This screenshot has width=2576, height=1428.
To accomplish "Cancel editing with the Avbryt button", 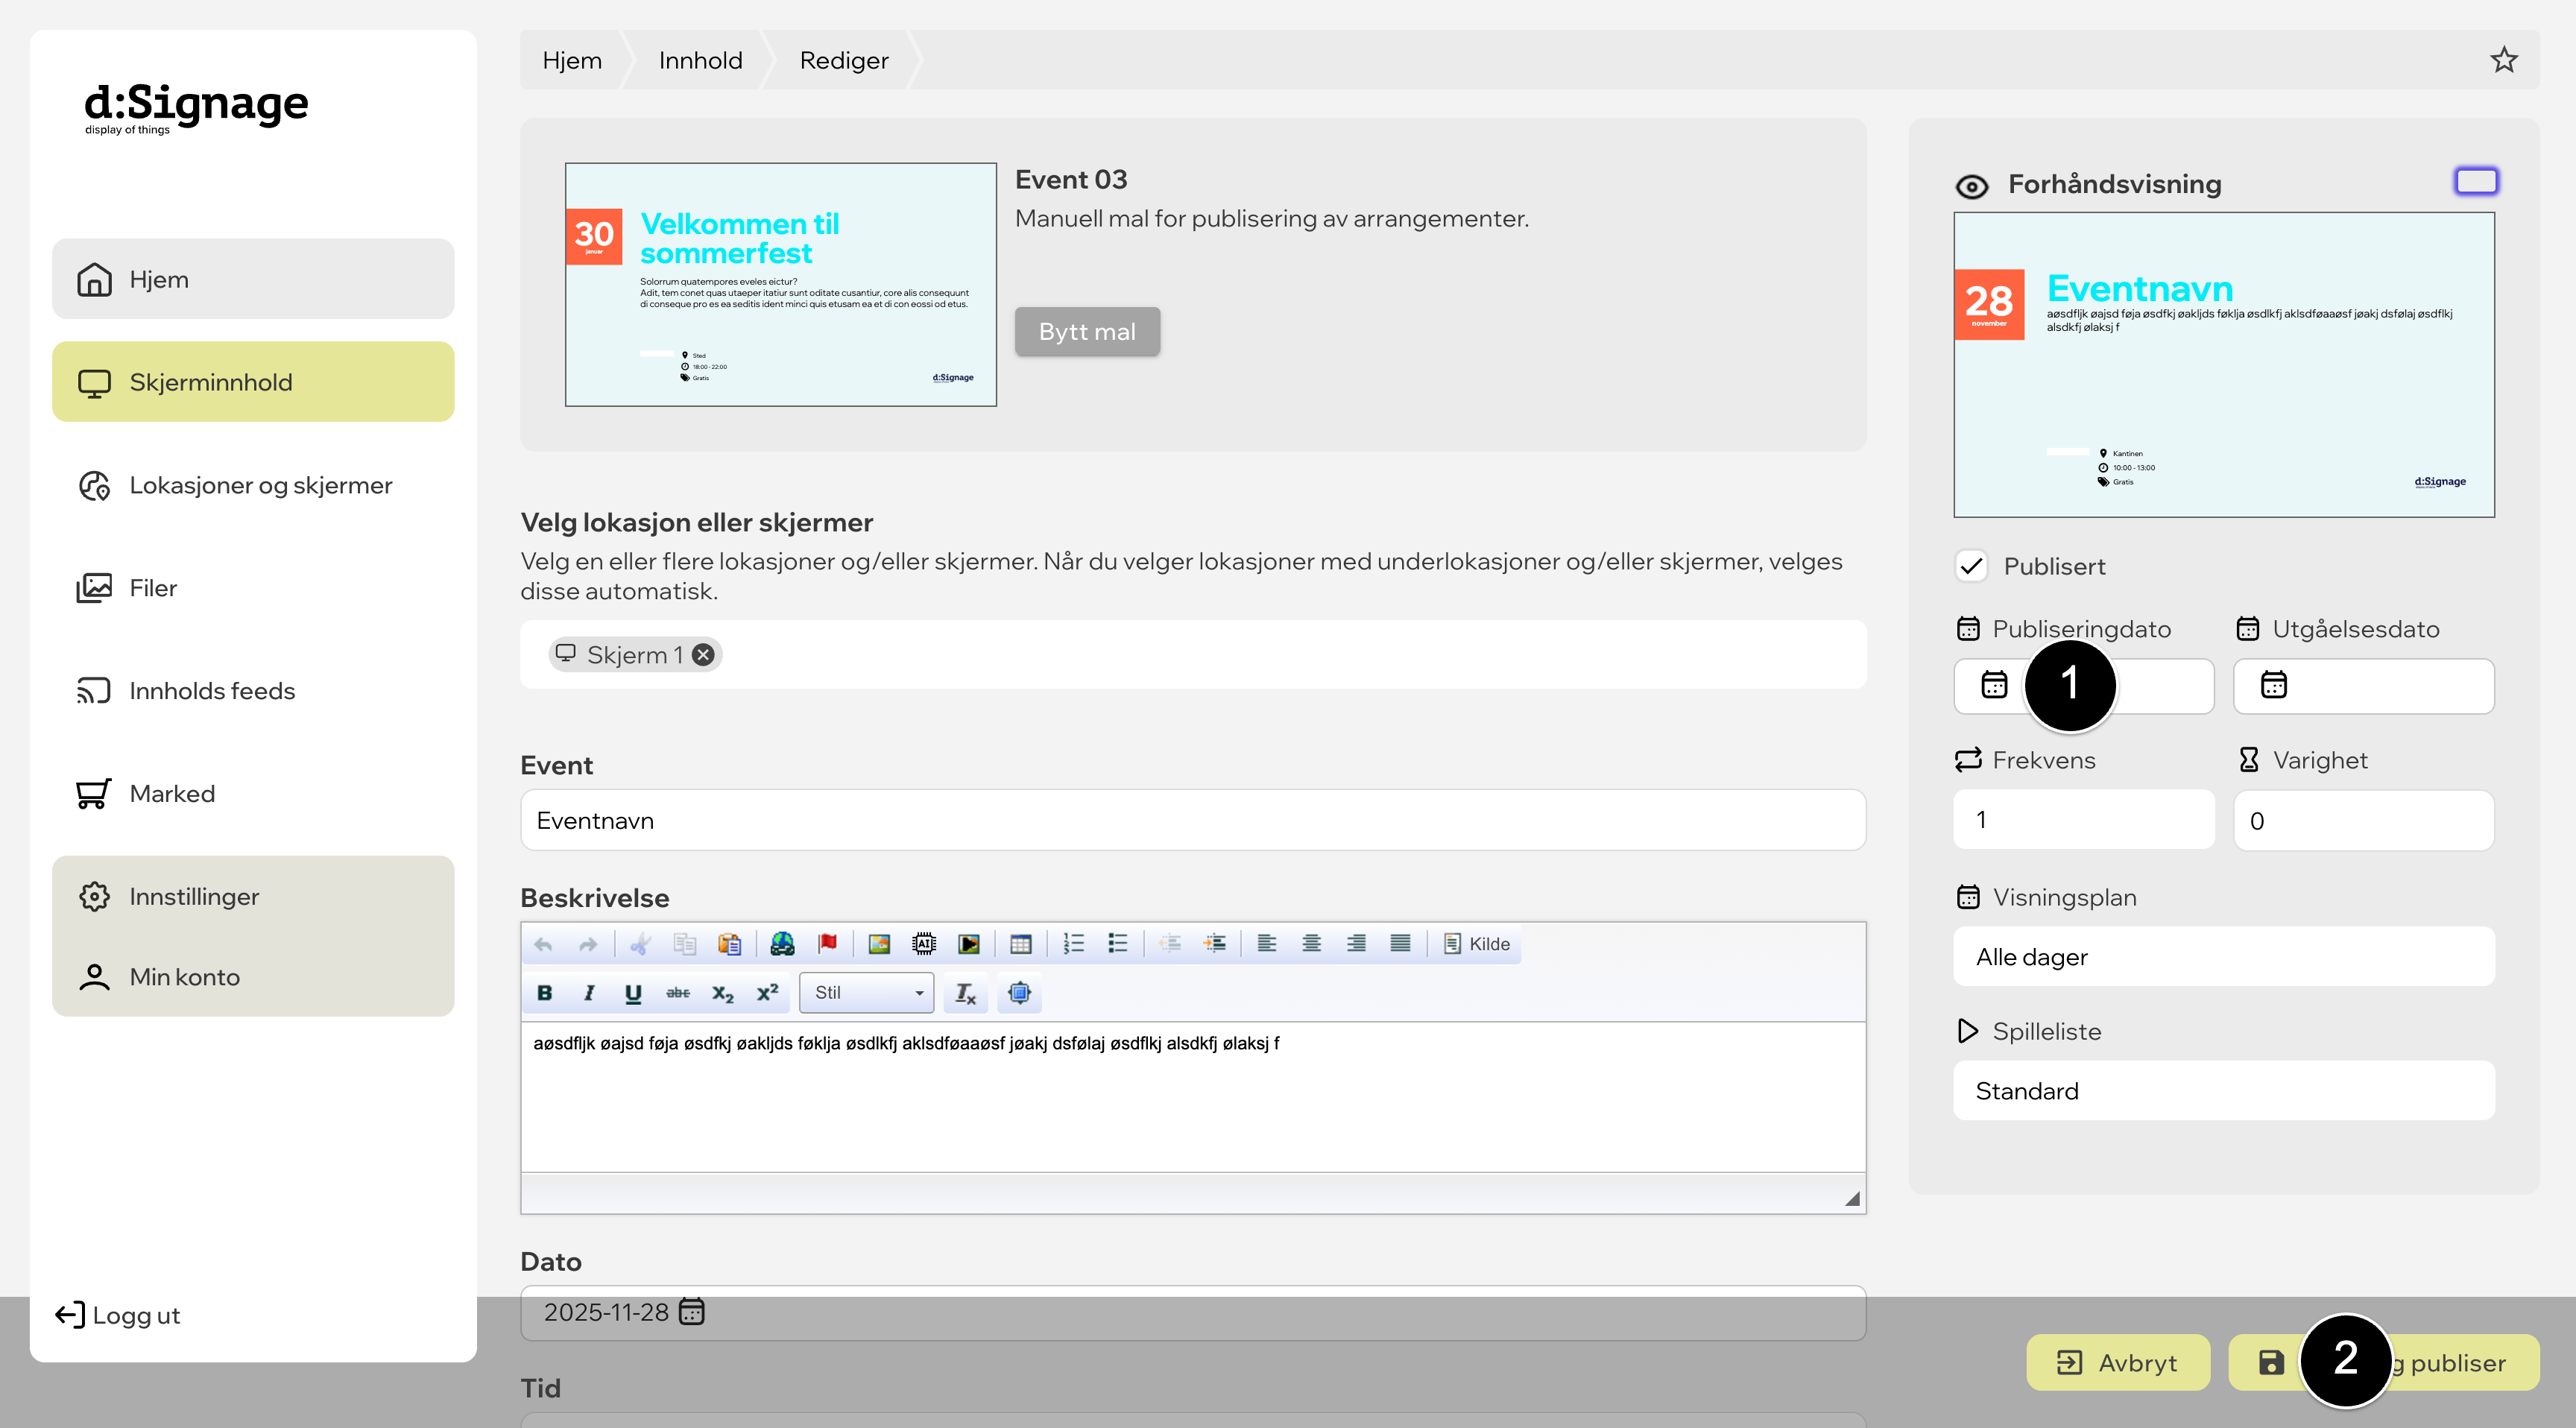I will coord(2118,1363).
